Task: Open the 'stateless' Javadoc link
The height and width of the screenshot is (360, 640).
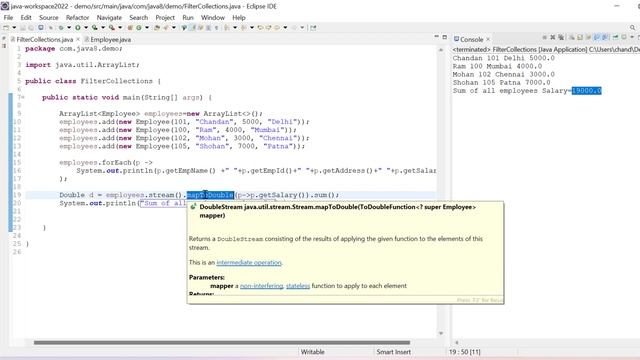Action: 298,286
